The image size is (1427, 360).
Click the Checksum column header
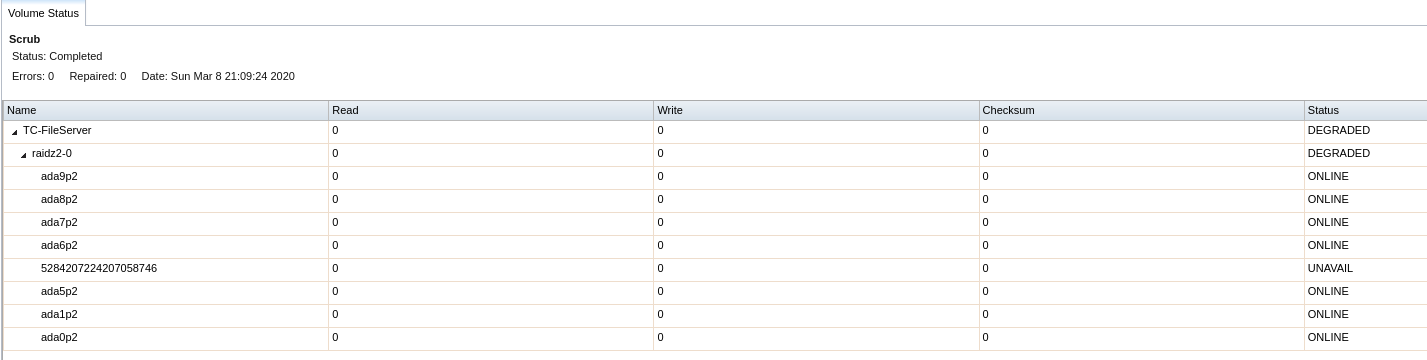pyautogui.click(x=1141, y=110)
